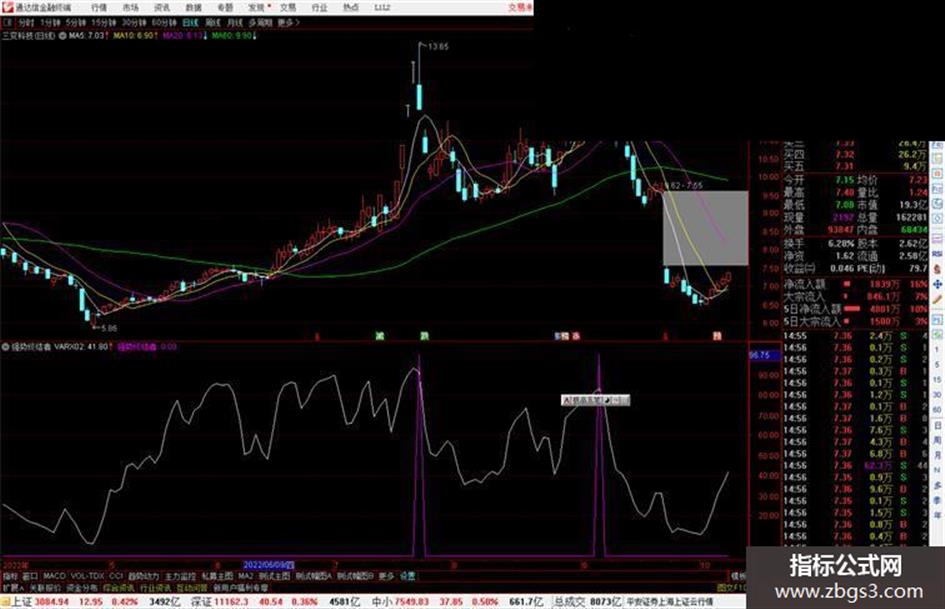This screenshot has height=609, width=945.
Task: Click the round icon beside 强势纠结者 indicator
Action: [x=5, y=347]
